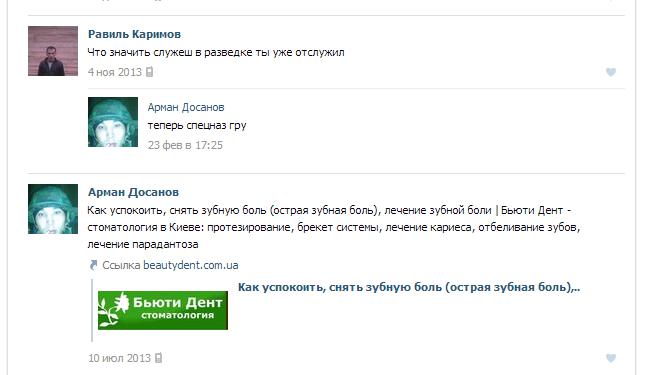Click the mobile device icon beside 4 ноя 2013
Image resolution: width=645 pixels, height=375 pixels.
(x=149, y=72)
